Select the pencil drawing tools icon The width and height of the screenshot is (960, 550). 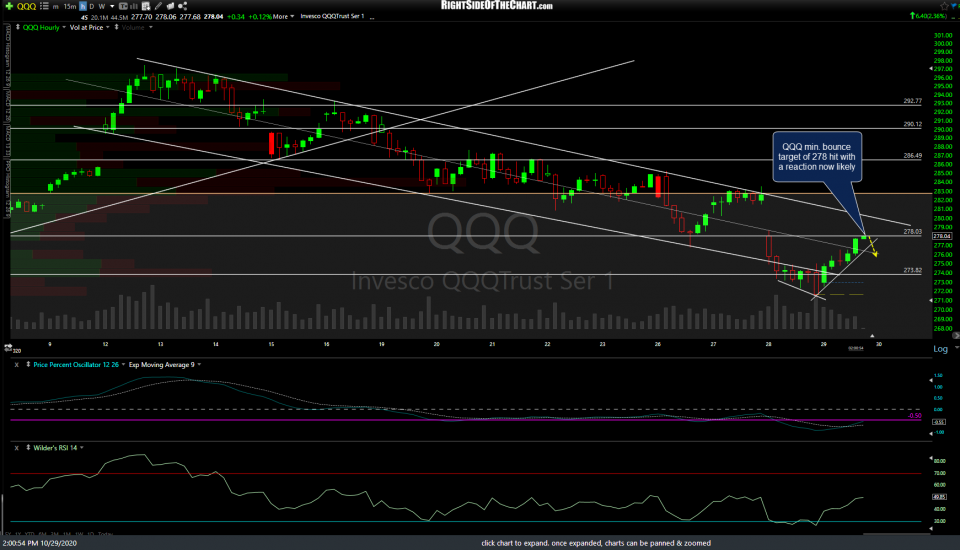(159, 6)
